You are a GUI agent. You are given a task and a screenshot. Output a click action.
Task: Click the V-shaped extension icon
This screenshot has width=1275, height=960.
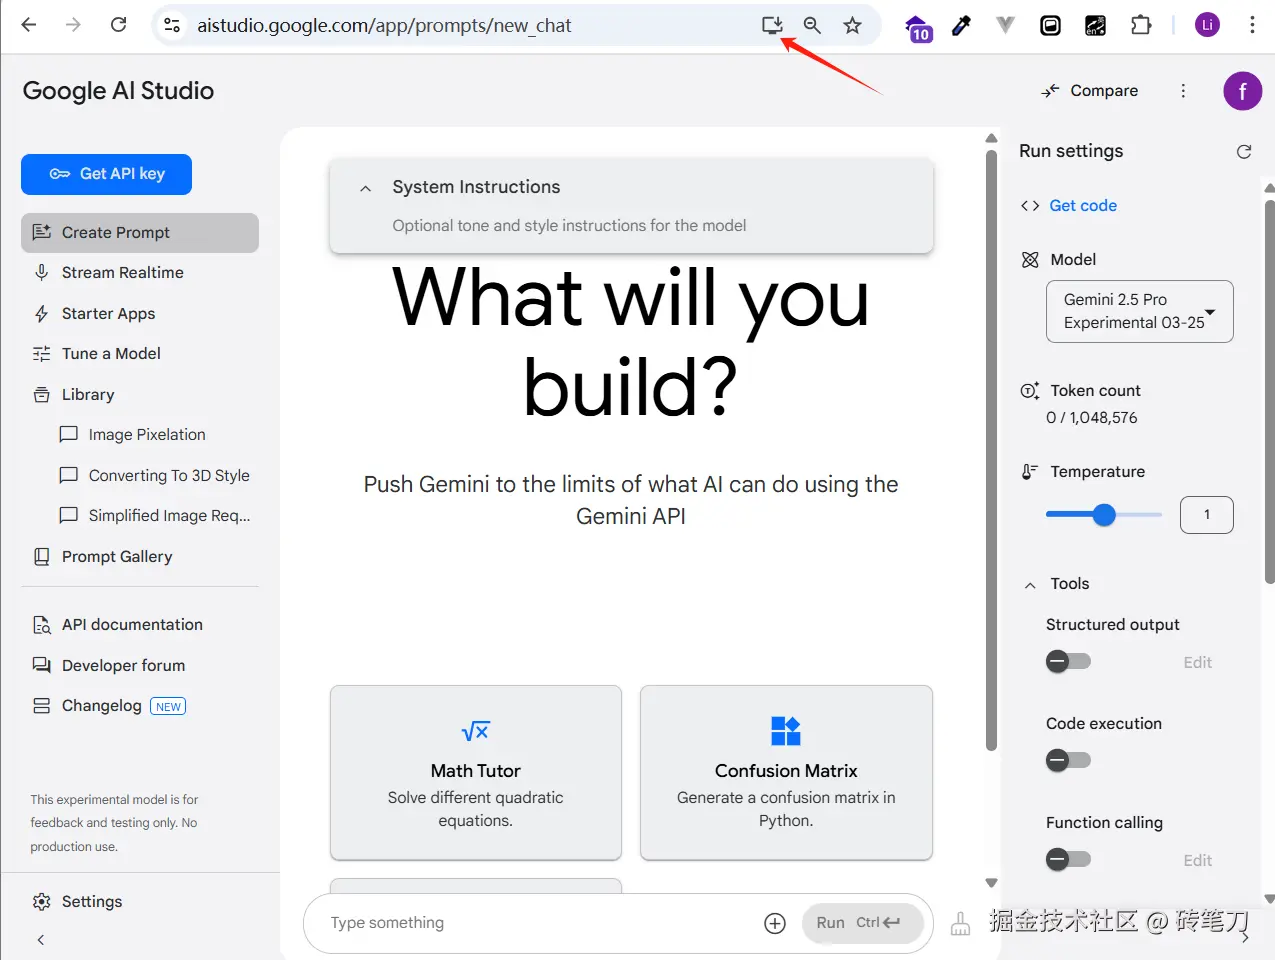tap(1005, 25)
